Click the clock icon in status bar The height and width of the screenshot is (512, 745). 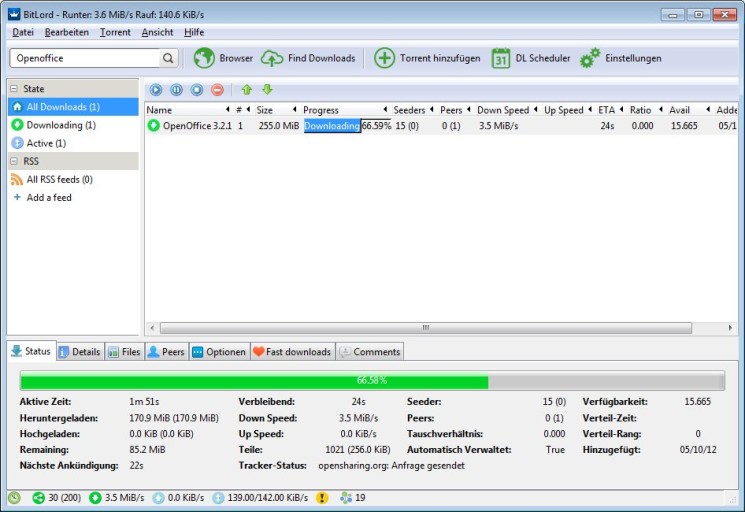[14, 497]
